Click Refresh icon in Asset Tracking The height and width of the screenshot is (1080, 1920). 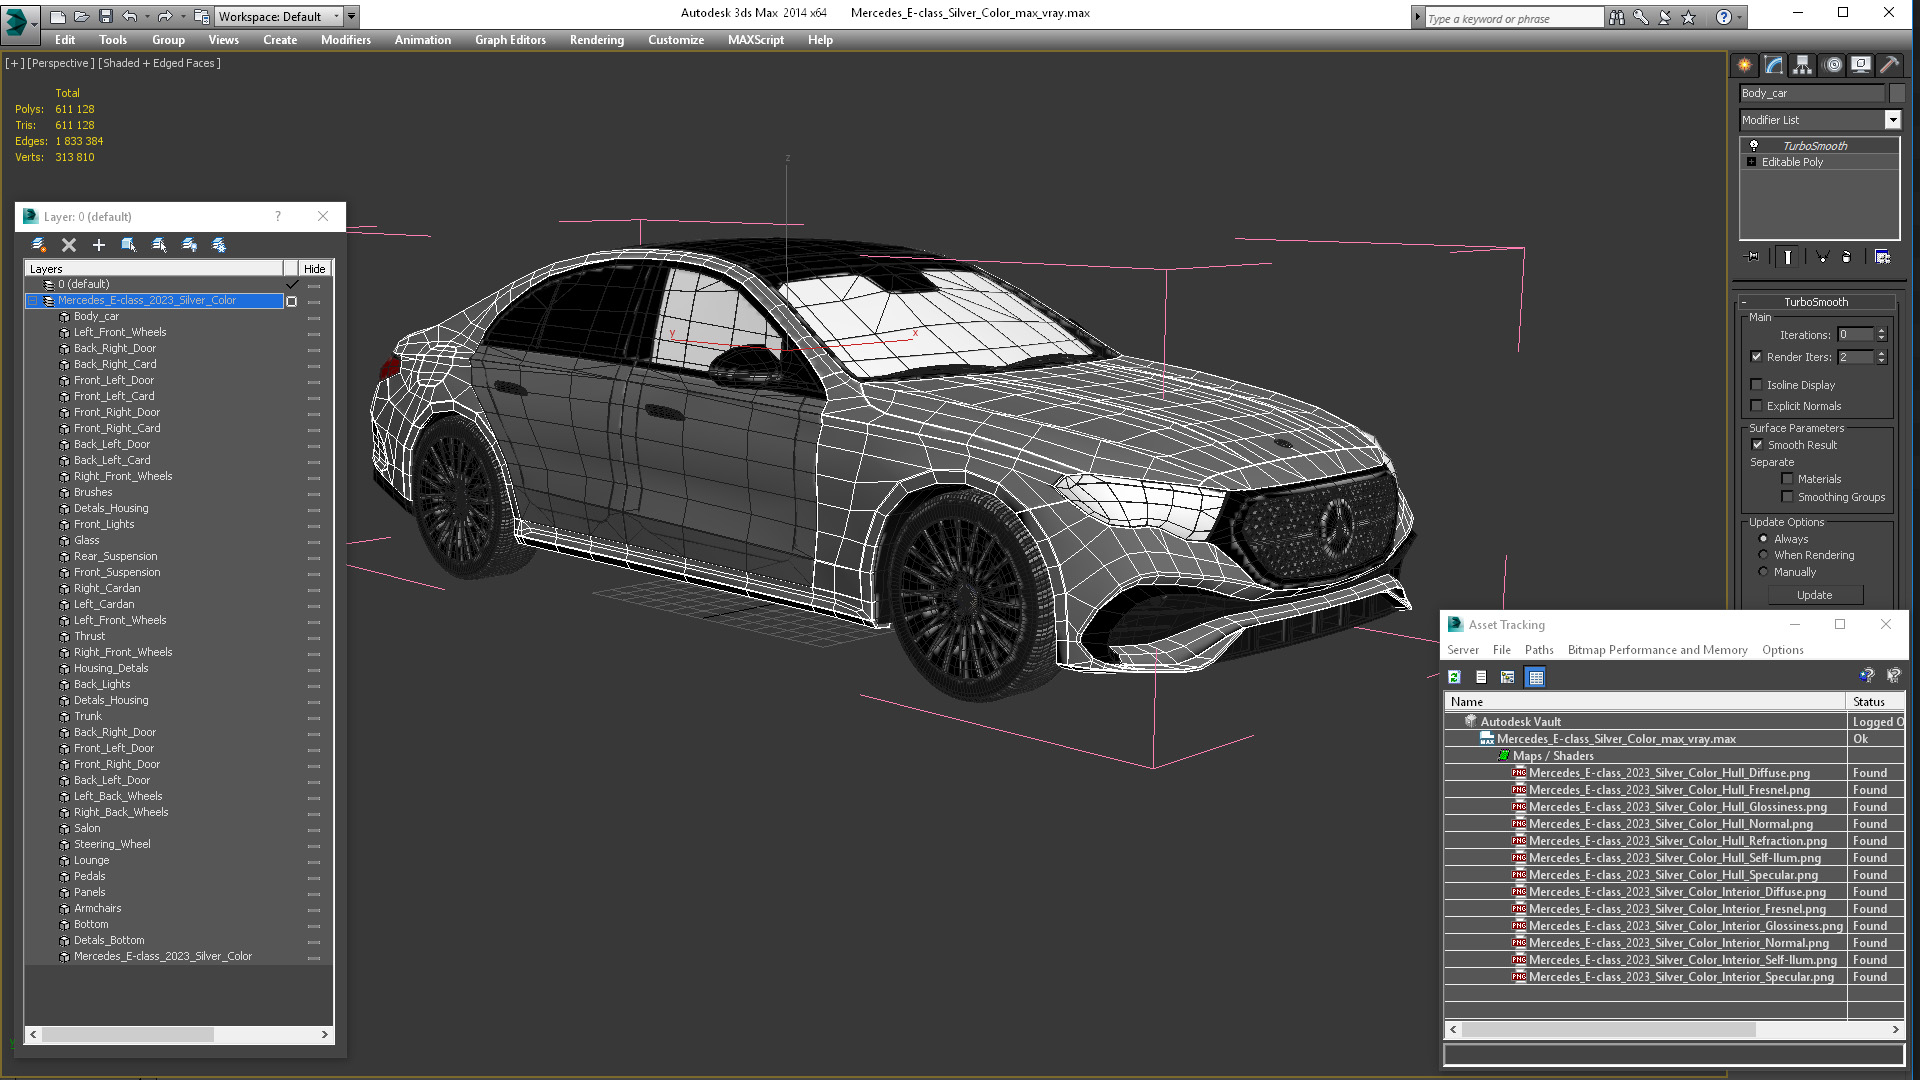[1455, 678]
